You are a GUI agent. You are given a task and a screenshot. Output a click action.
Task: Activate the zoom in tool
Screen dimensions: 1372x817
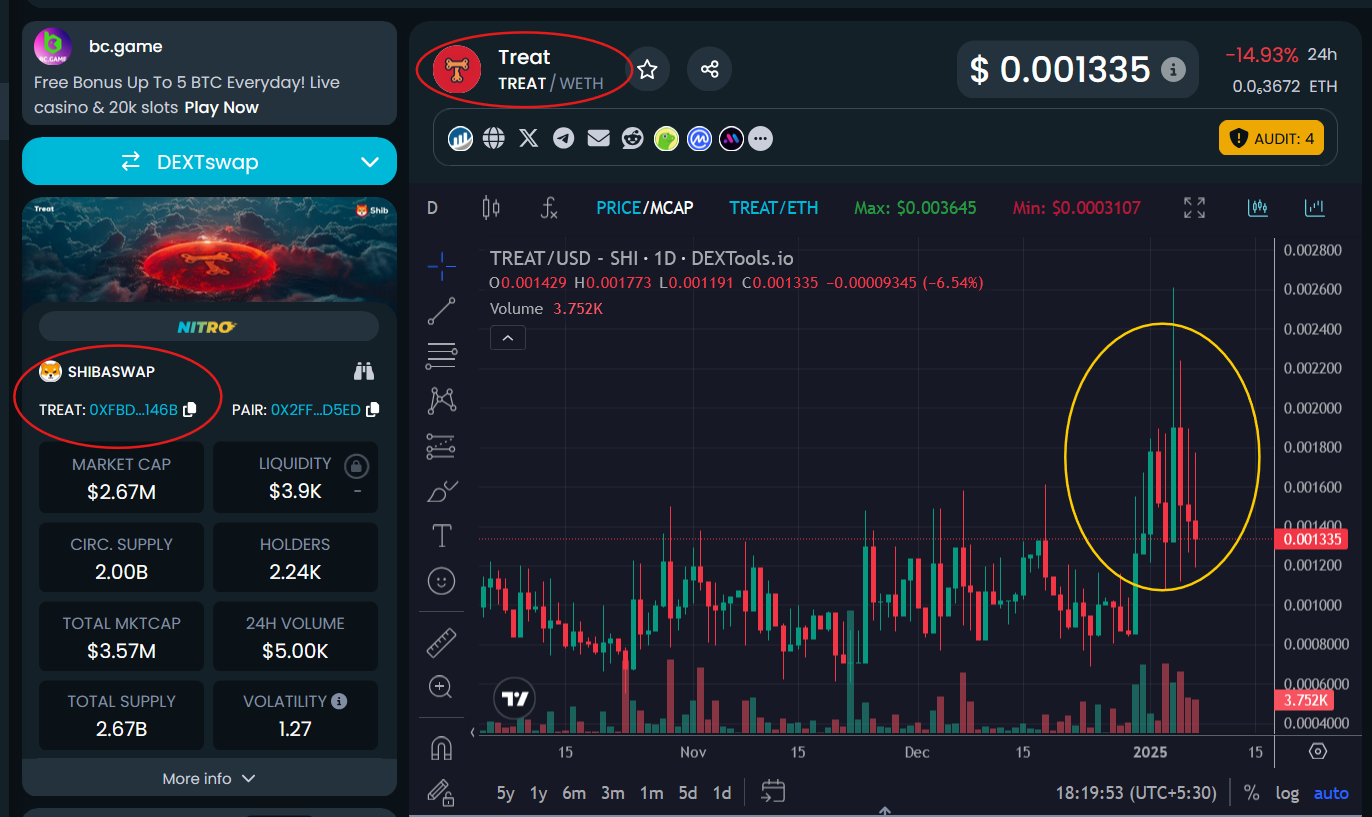441,687
